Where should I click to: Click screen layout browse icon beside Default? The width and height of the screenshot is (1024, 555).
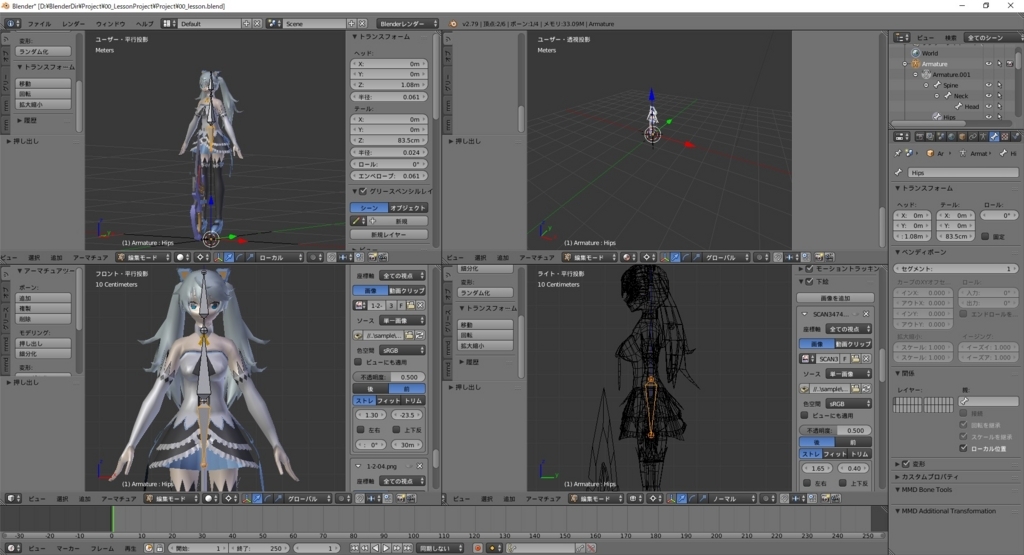168,24
